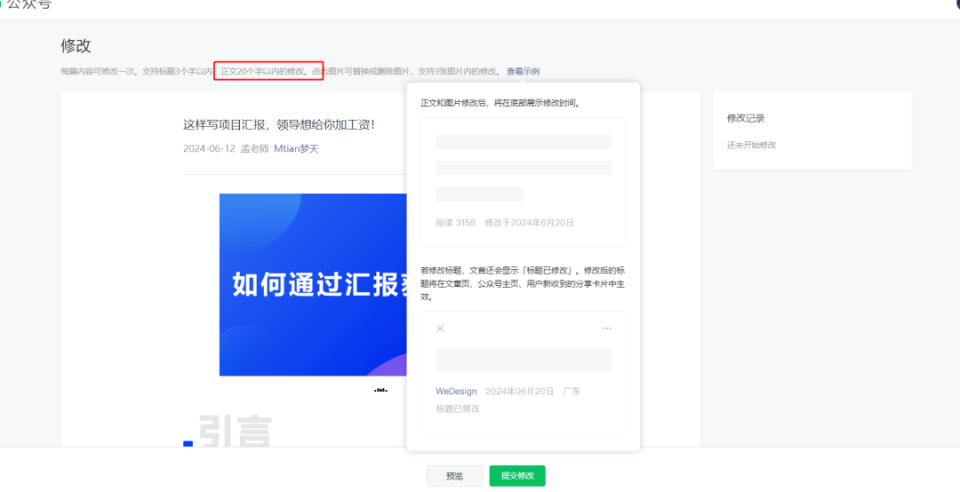The width and height of the screenshot is (960, 492).
Task: Click the 阅读 3158 text in the example
Action: (x=456, y=223)
